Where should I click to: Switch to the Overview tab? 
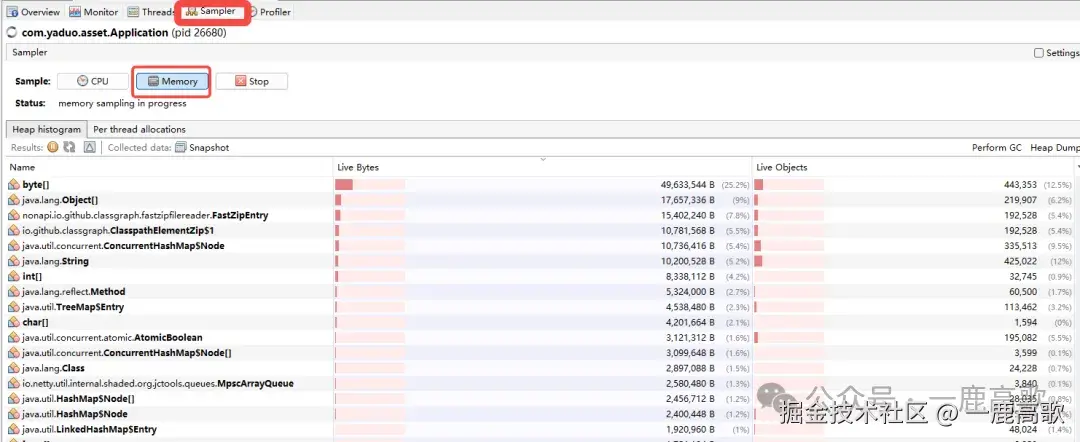coord(34,12)
